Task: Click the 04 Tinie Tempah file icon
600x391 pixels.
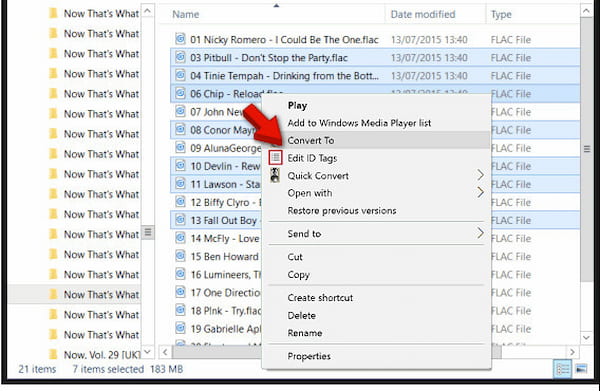Action: [180, 75]
